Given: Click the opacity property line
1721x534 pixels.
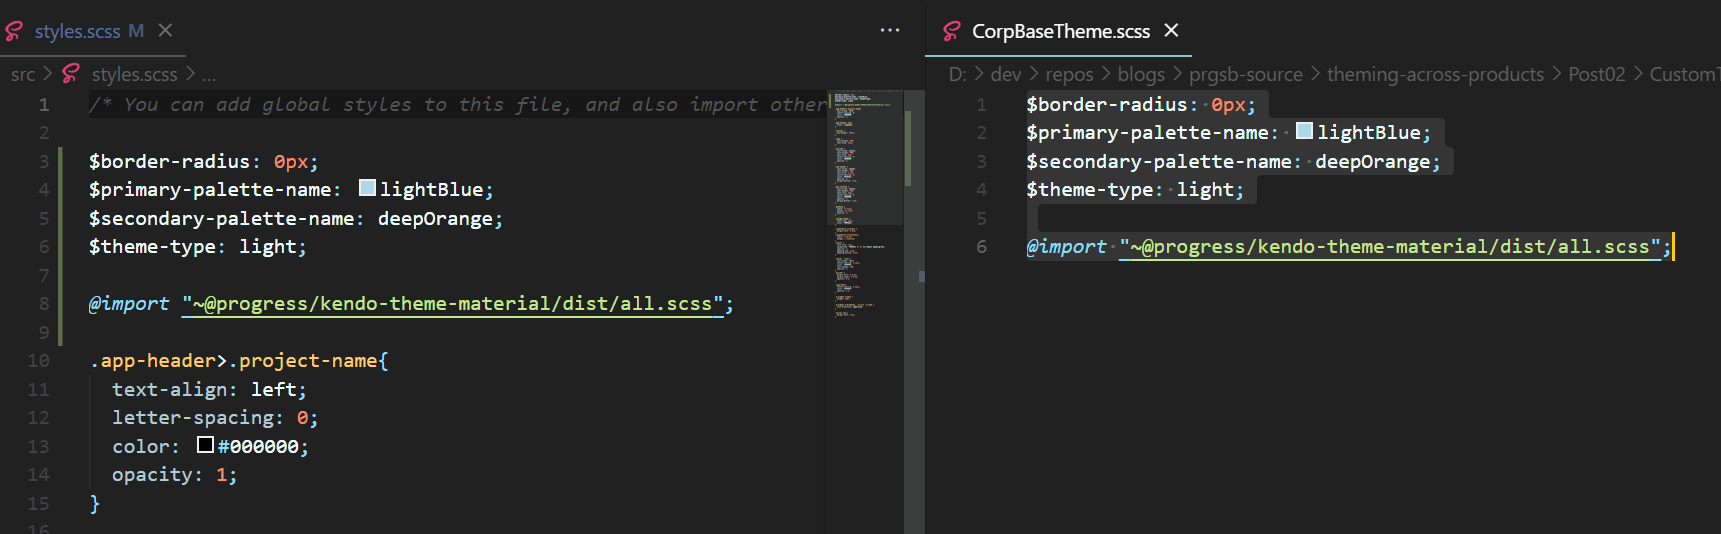Looking at the screenshot, I should [x=175, y=475].
